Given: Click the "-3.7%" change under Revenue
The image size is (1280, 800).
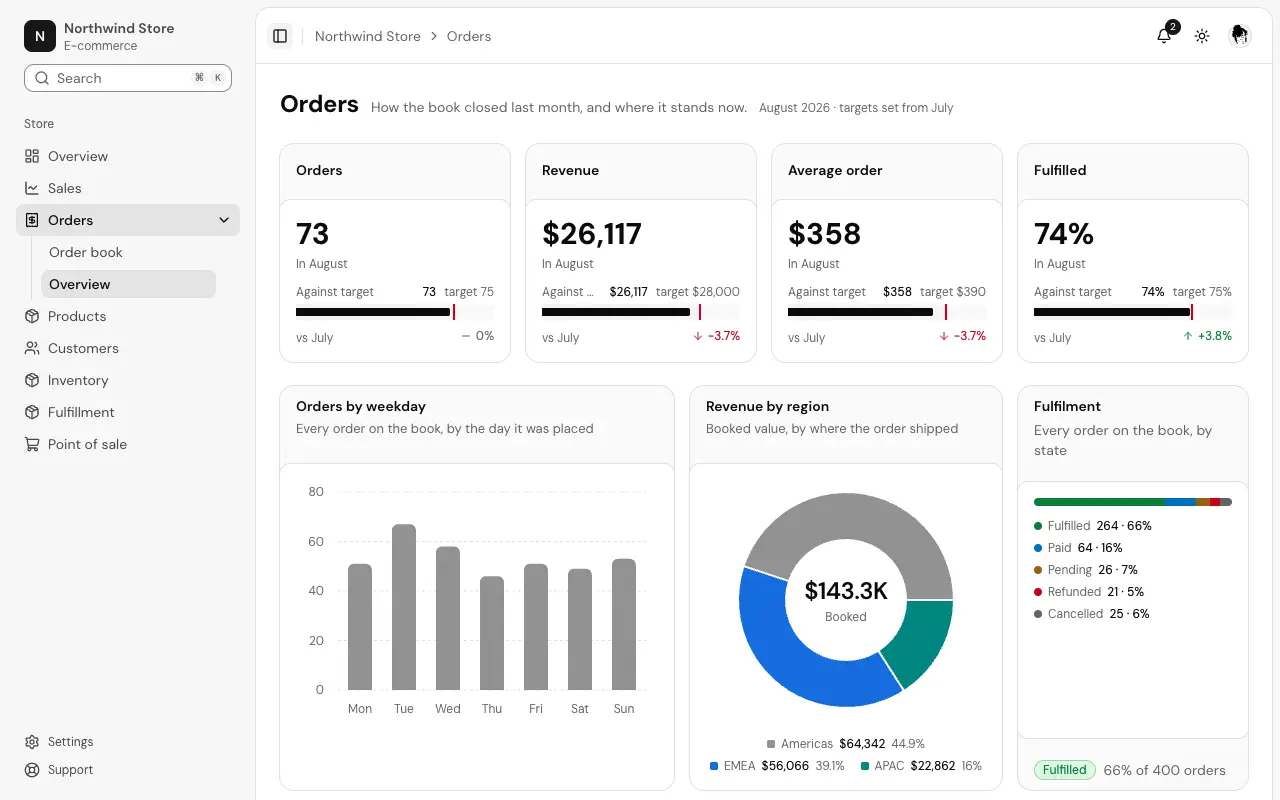Looking at the screenshot, I should click(717, 336).
